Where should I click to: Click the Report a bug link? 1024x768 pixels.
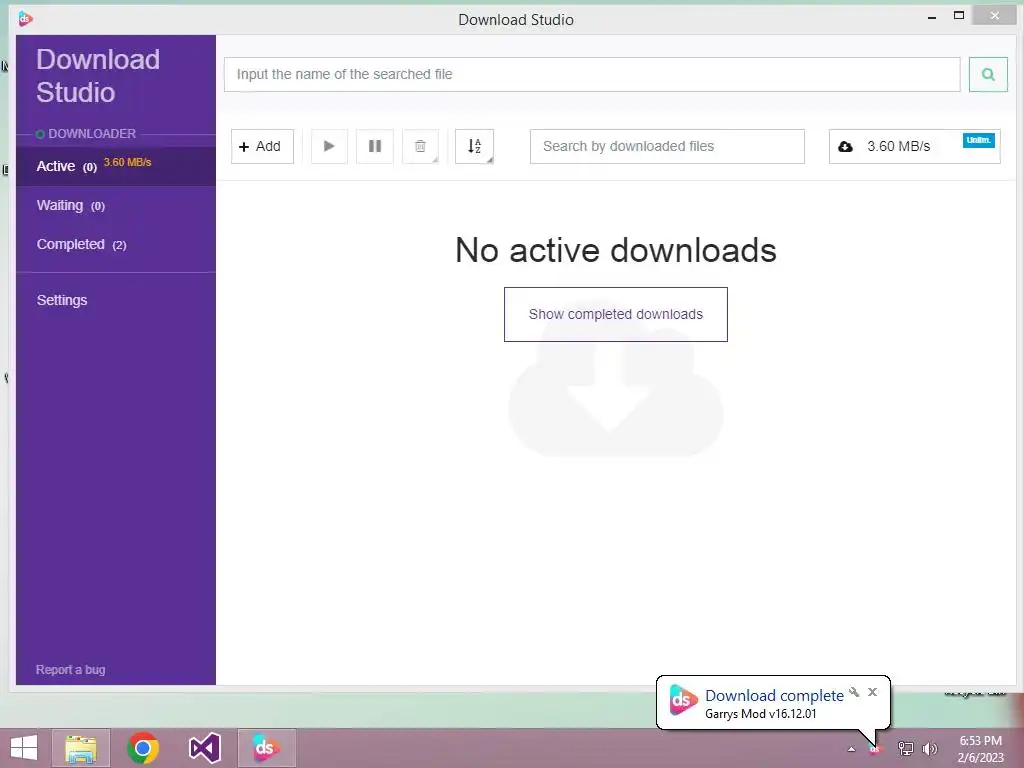click(71, 669)
